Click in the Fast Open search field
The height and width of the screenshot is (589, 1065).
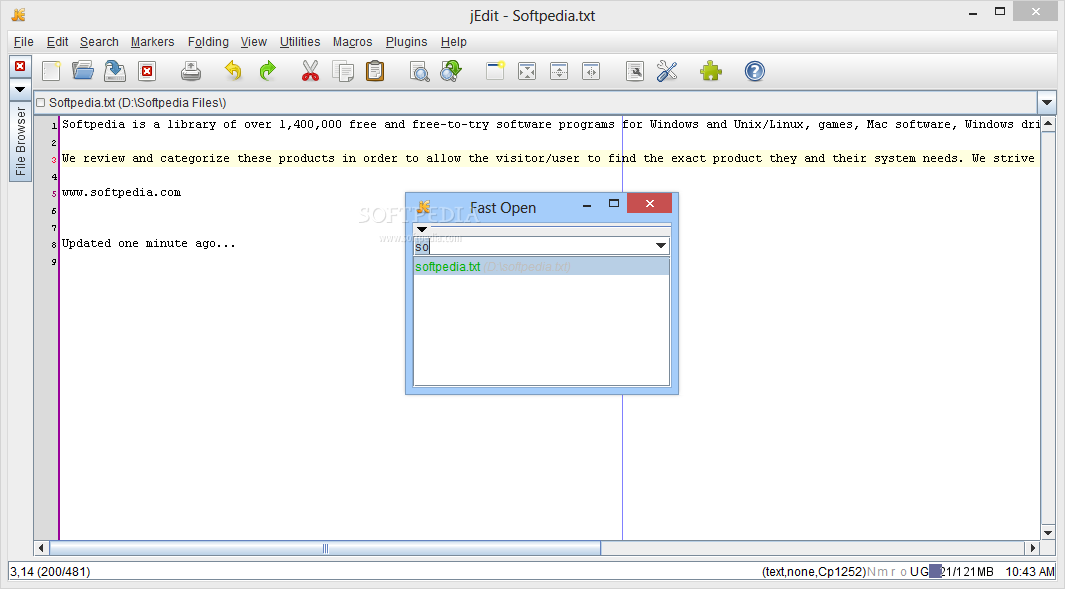[x=533, y=246]
